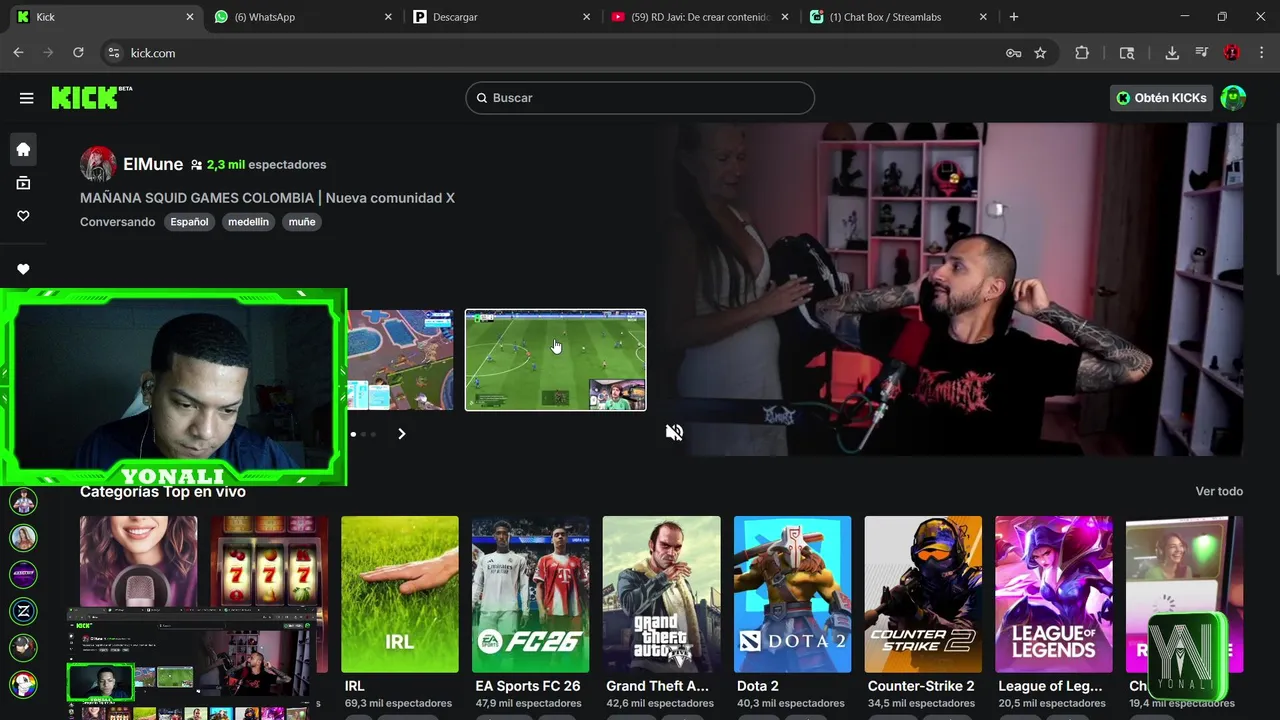
Task: View site information icon in address bar
Action: [113, 53]
